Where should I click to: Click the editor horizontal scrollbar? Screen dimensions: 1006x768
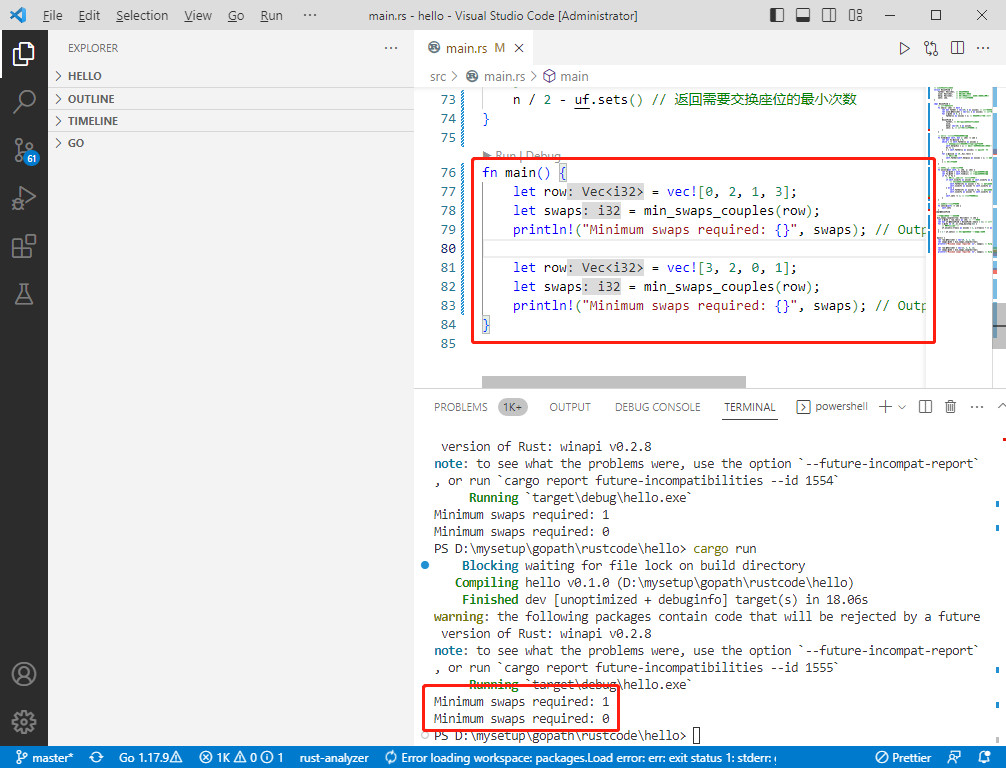[x=613, y=382]
